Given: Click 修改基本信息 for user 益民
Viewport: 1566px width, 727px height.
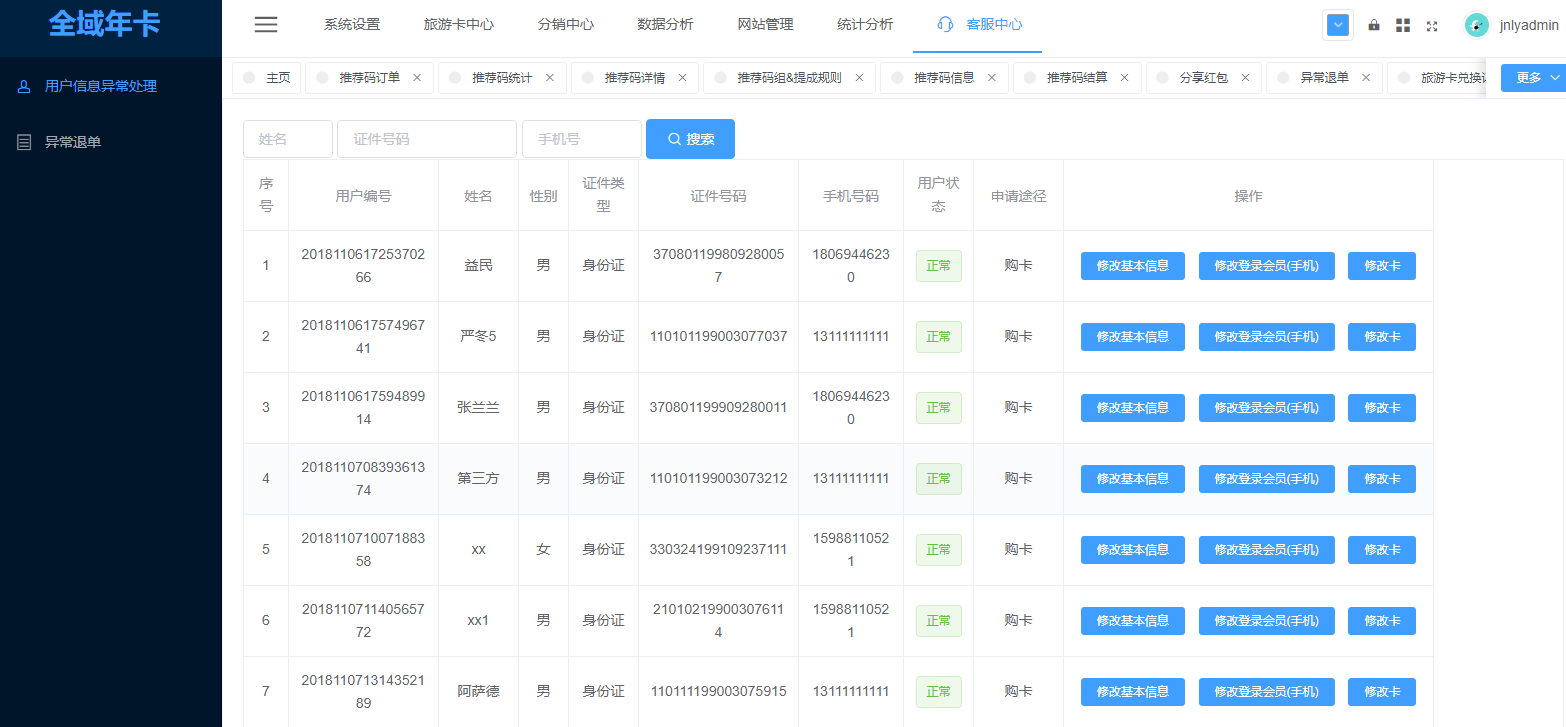Looking at the screenshot, I should (x=1132, y=266).
